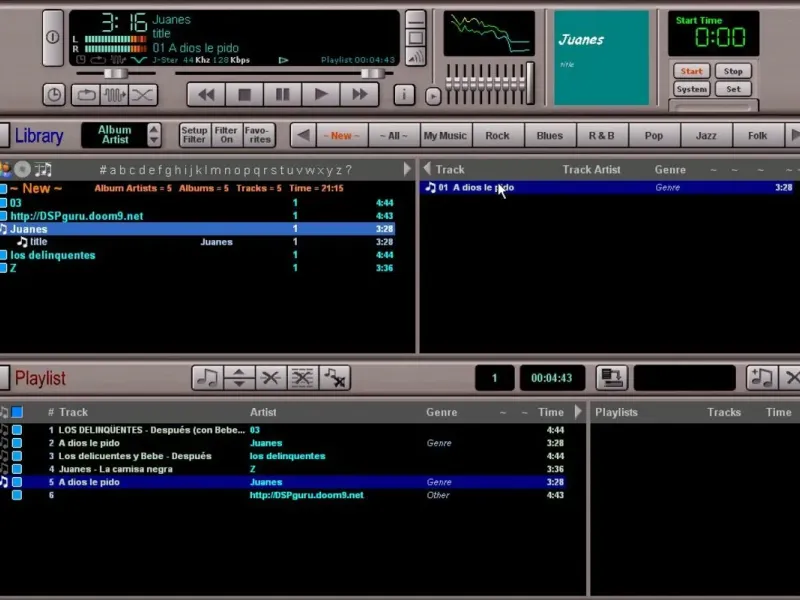800x600 pixels.
Task: Toggle checkbox for playlist track 6
Action: (17, 495)
